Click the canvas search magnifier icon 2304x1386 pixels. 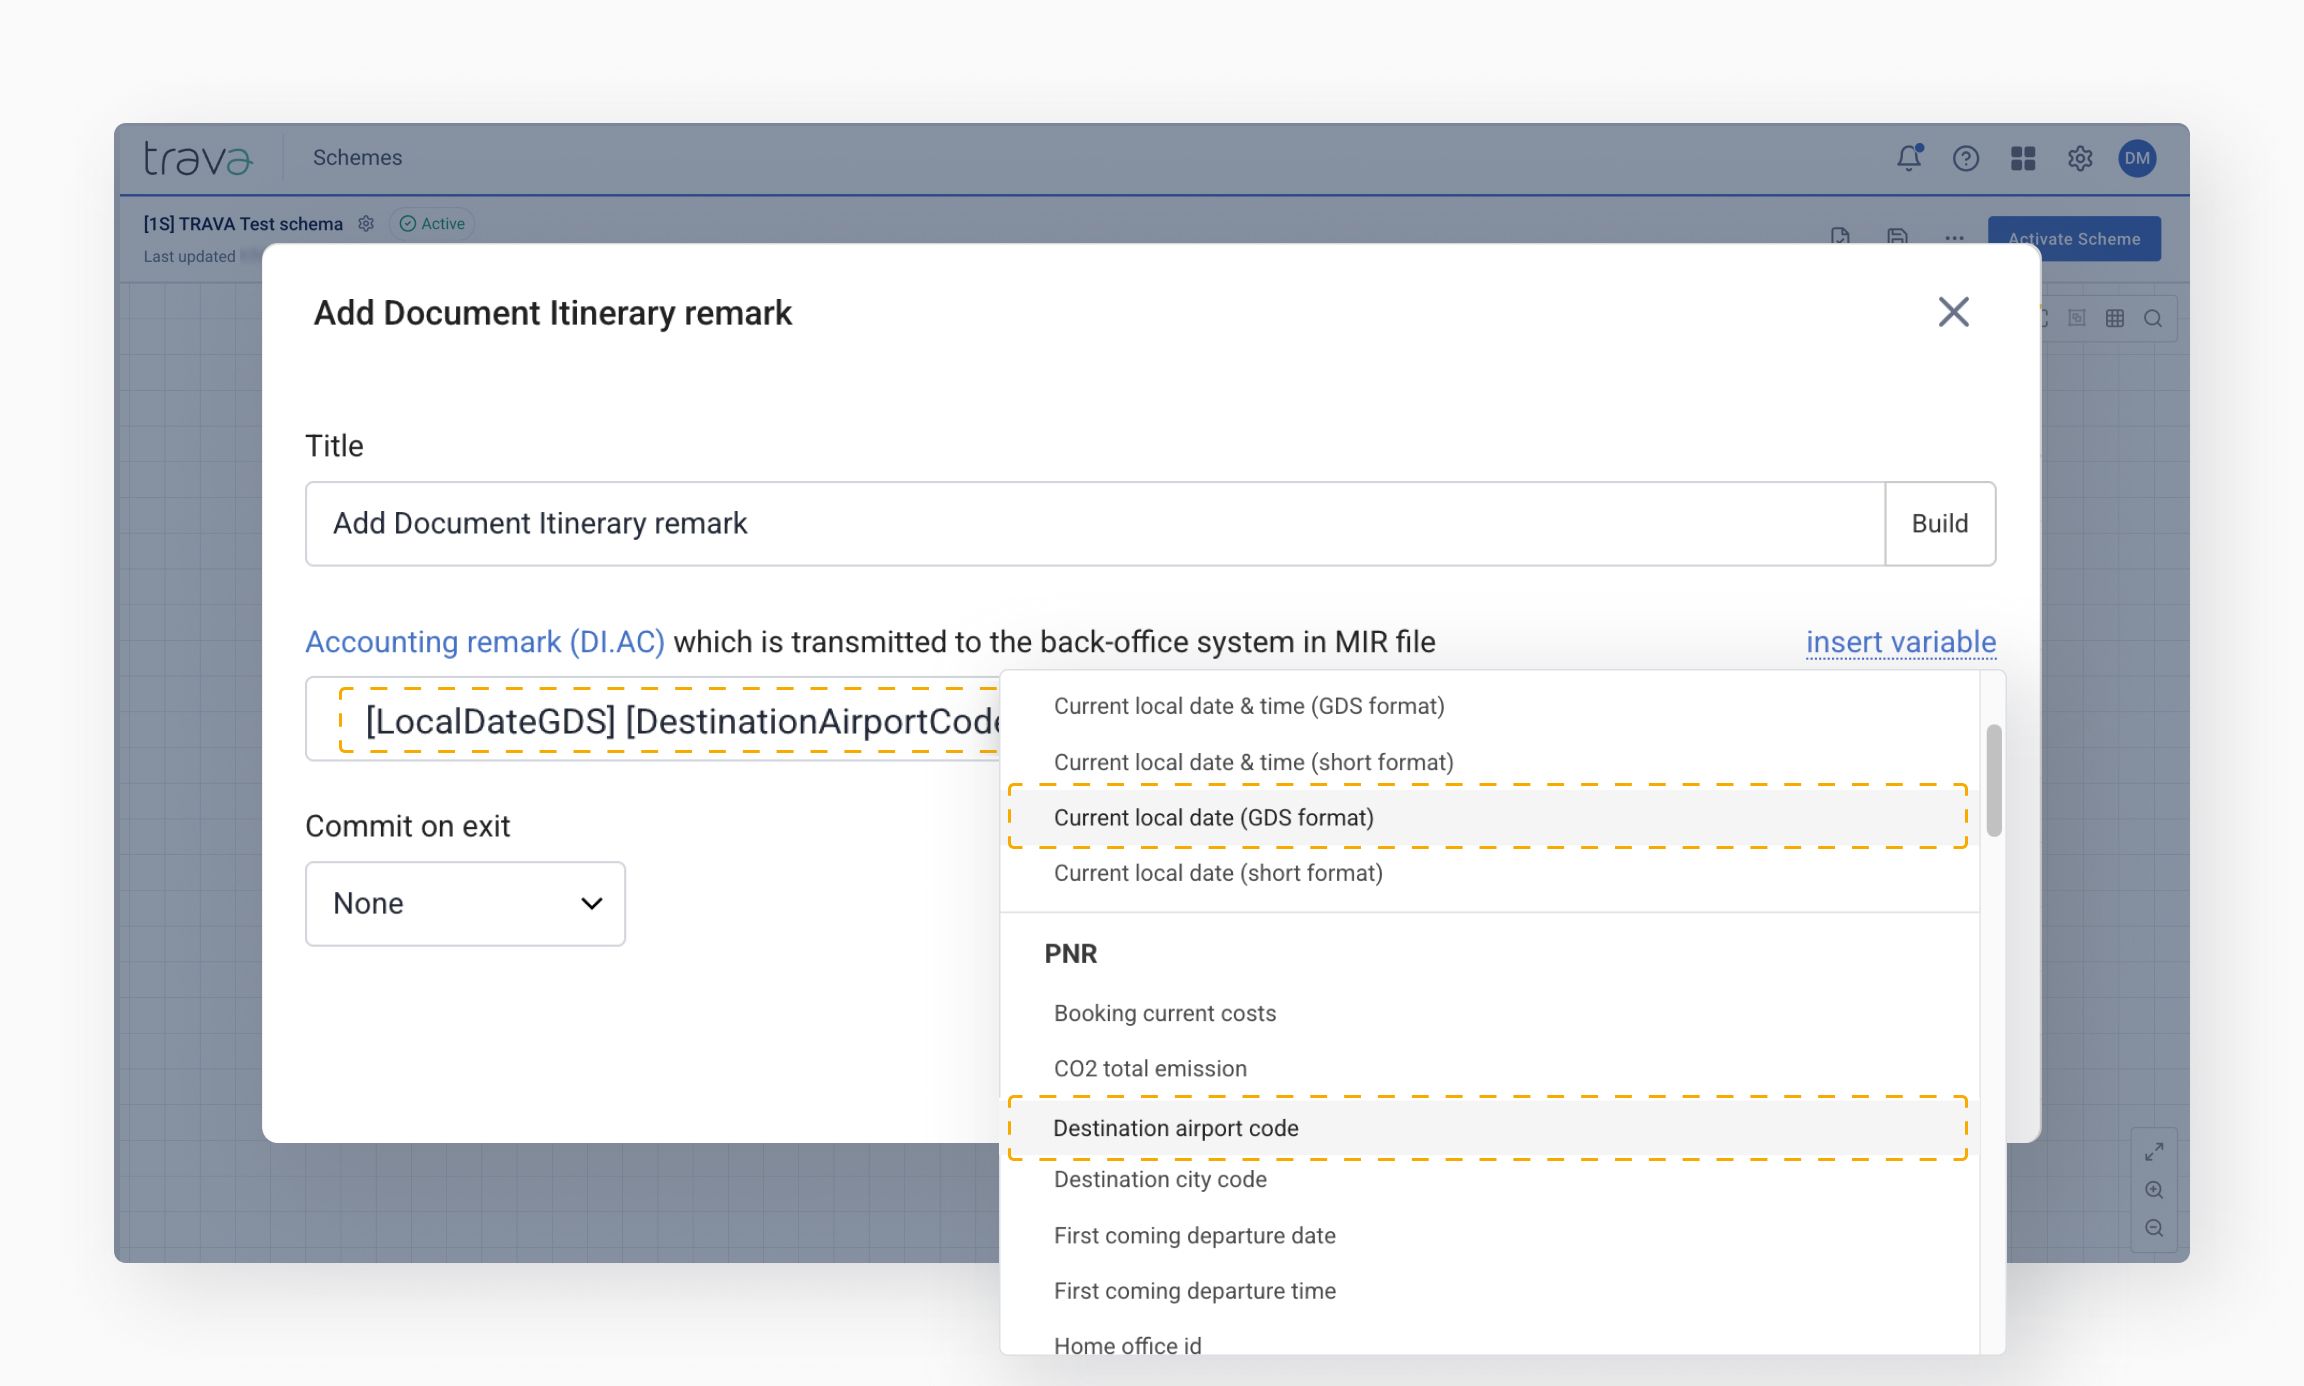[x=2153, y=318]
